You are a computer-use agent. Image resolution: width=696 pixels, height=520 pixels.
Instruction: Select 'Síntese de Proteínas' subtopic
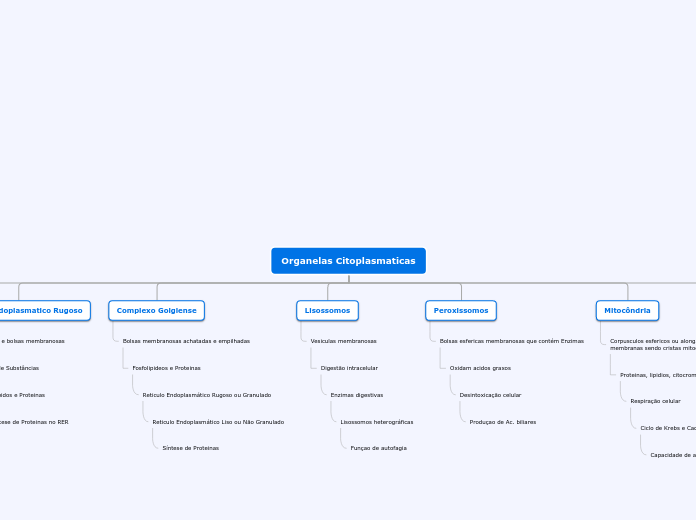[191, 448]
